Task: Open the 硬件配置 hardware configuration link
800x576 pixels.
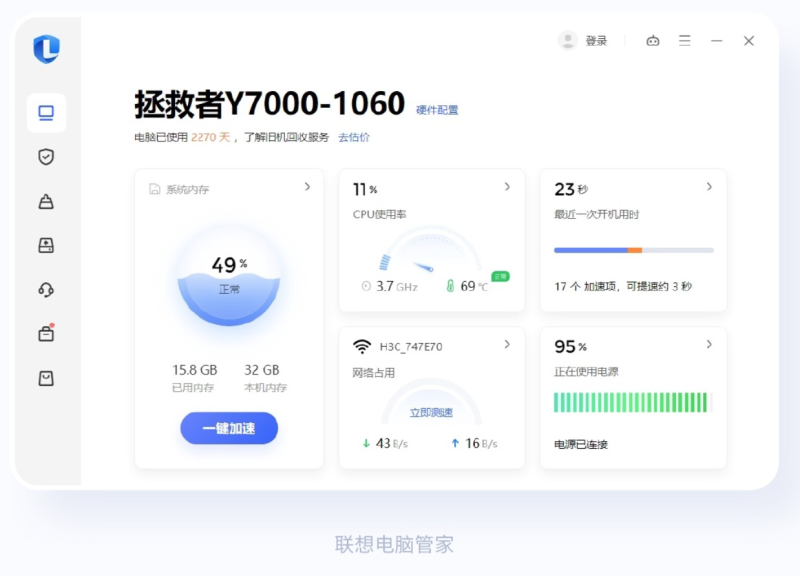Action: pos(437,110)
